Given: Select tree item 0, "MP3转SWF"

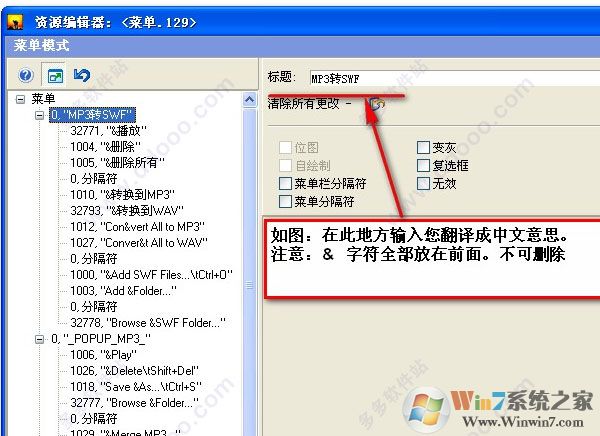Looking at the screenshot, I should [92, 115].
